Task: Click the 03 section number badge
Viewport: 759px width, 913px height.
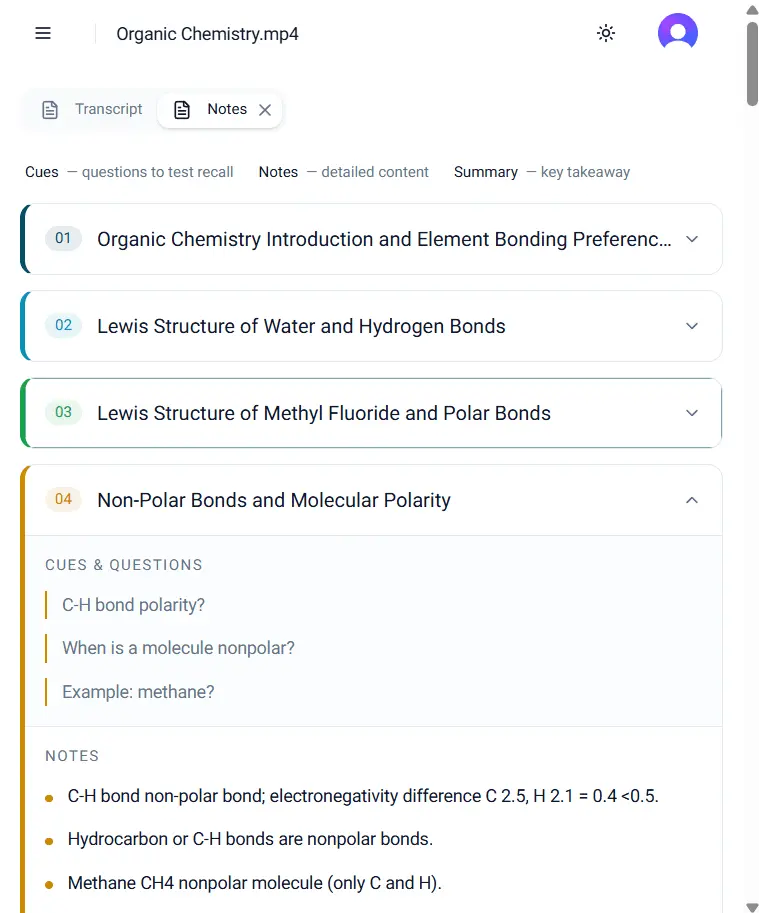Action: (x=63, y=412)
